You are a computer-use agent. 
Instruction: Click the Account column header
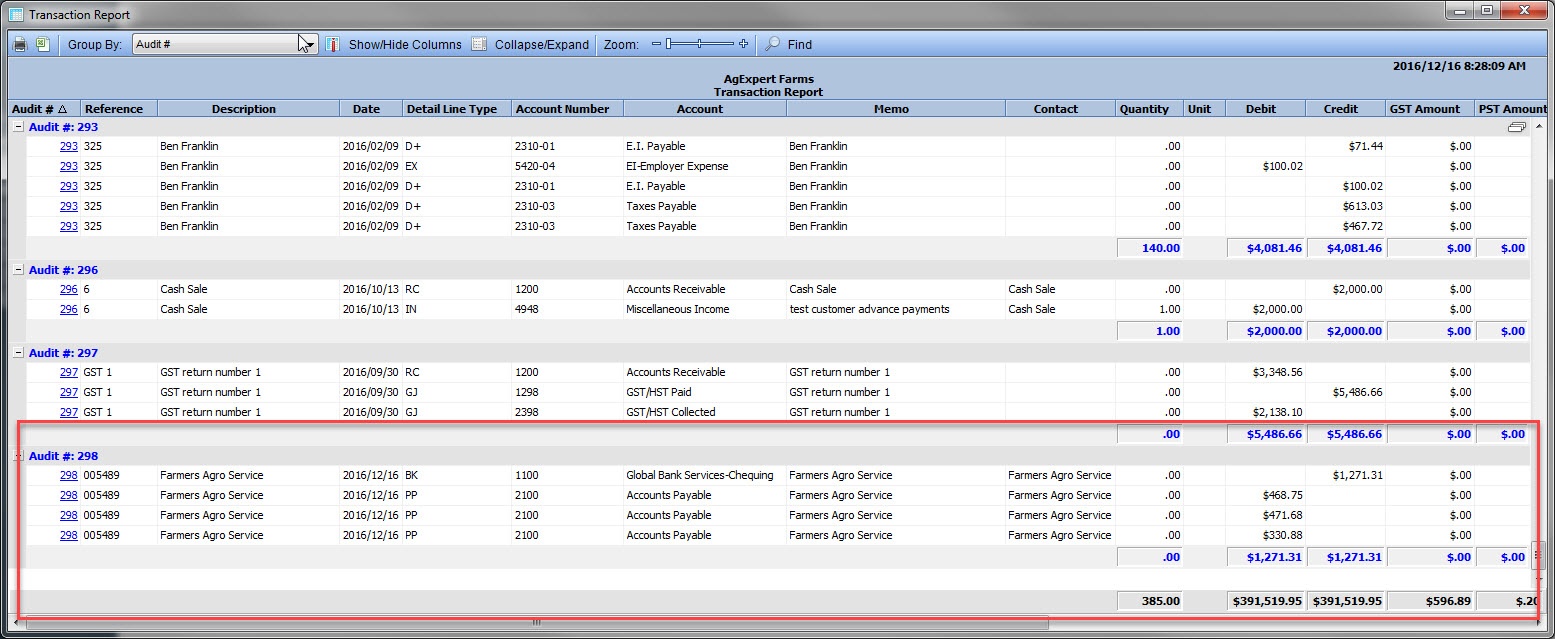pyautogui.click(x=705, y=109)
